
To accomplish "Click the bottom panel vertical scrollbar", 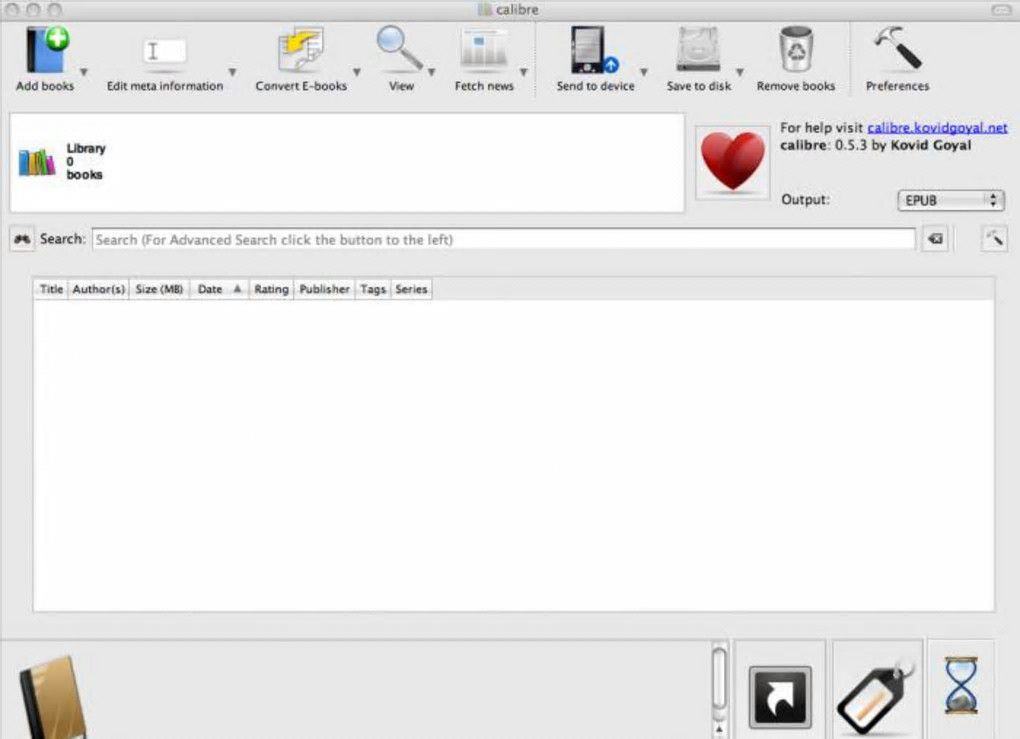I will coord(719,678).
